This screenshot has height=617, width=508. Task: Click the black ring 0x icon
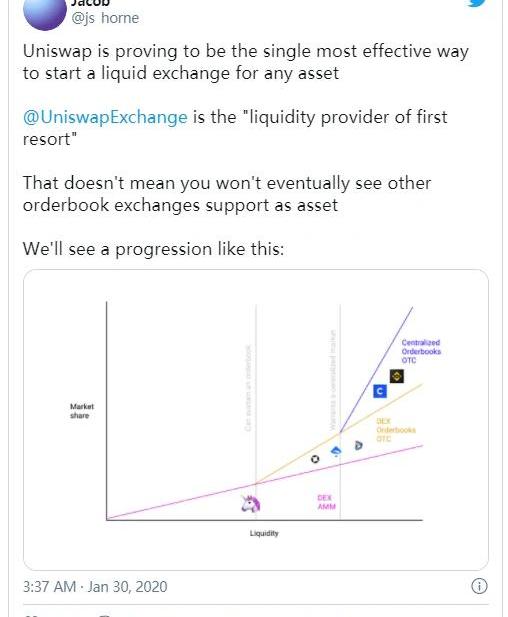tap(315, 459)
